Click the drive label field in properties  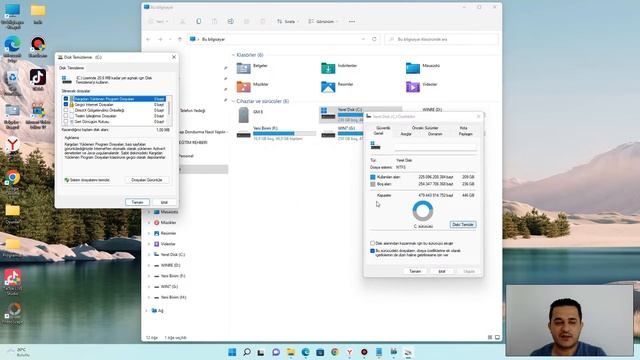point(436,147)
